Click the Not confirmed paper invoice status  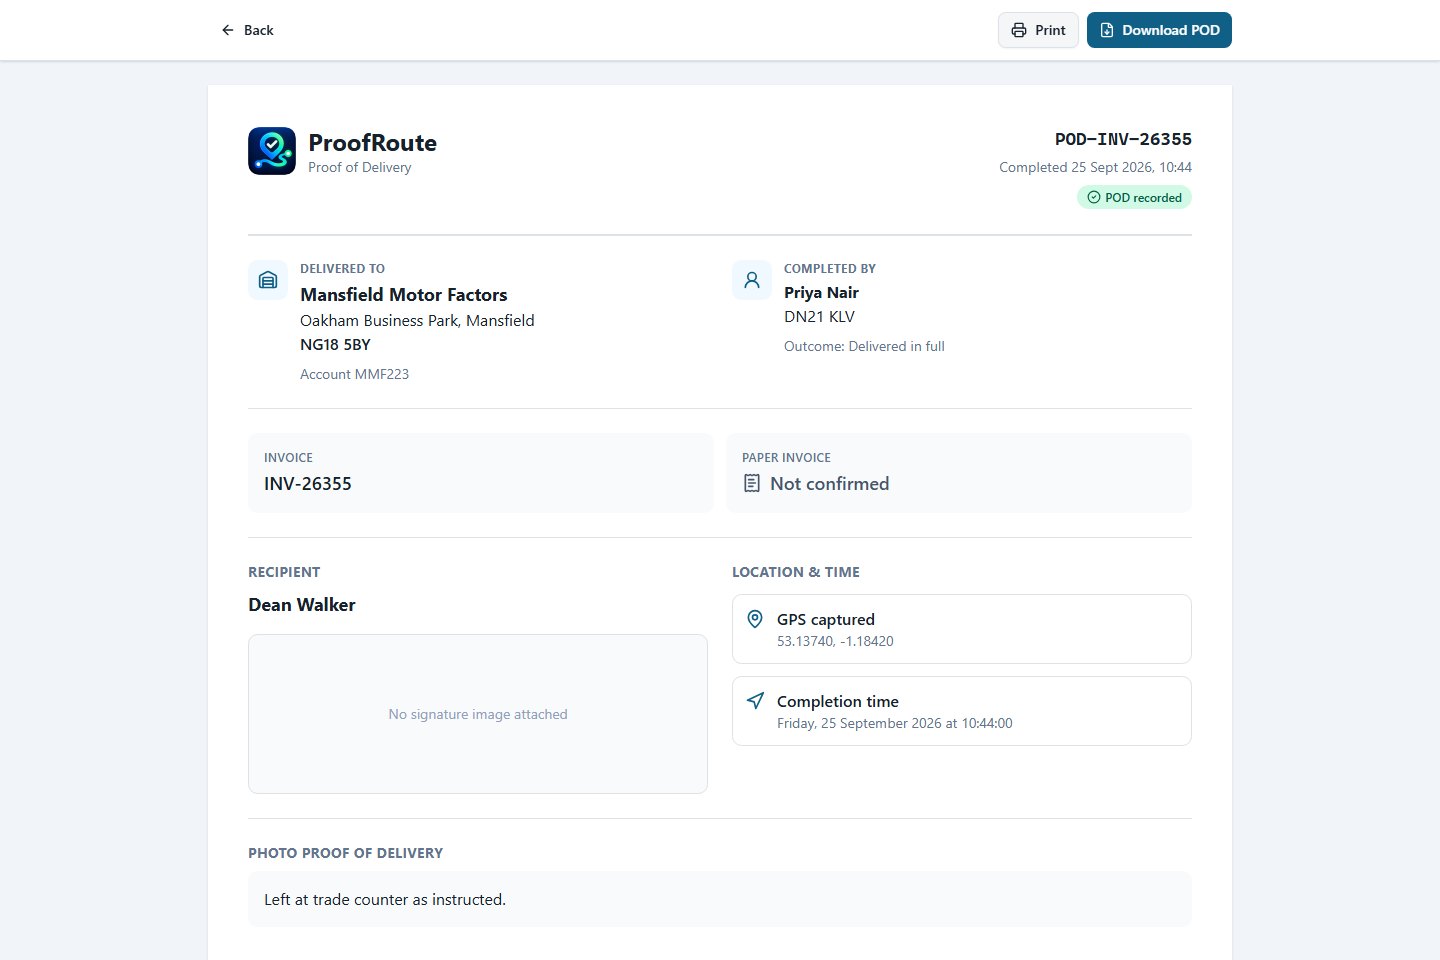(x=829, y=484)
